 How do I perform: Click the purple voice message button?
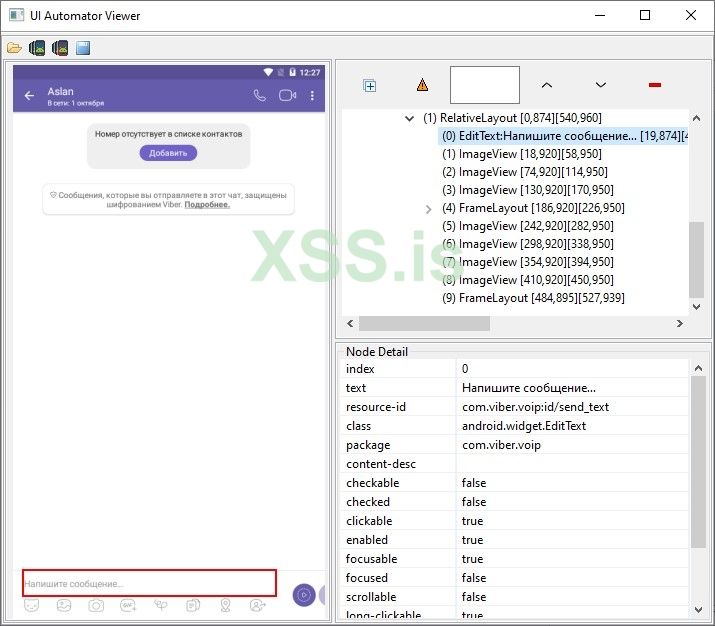pyautogui.click(x=304, y=595)
